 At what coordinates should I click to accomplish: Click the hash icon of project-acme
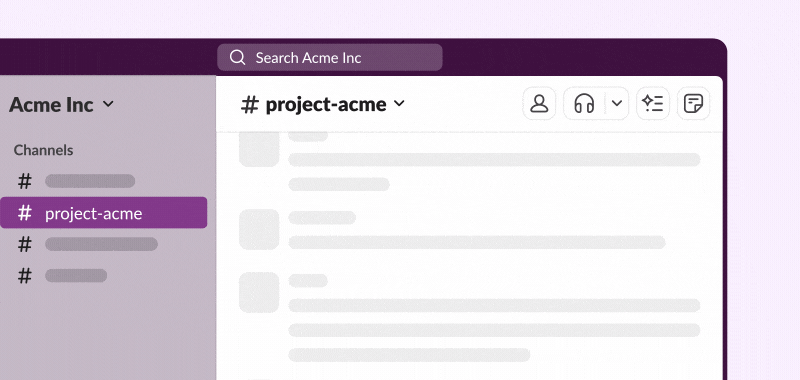point(24,213)
